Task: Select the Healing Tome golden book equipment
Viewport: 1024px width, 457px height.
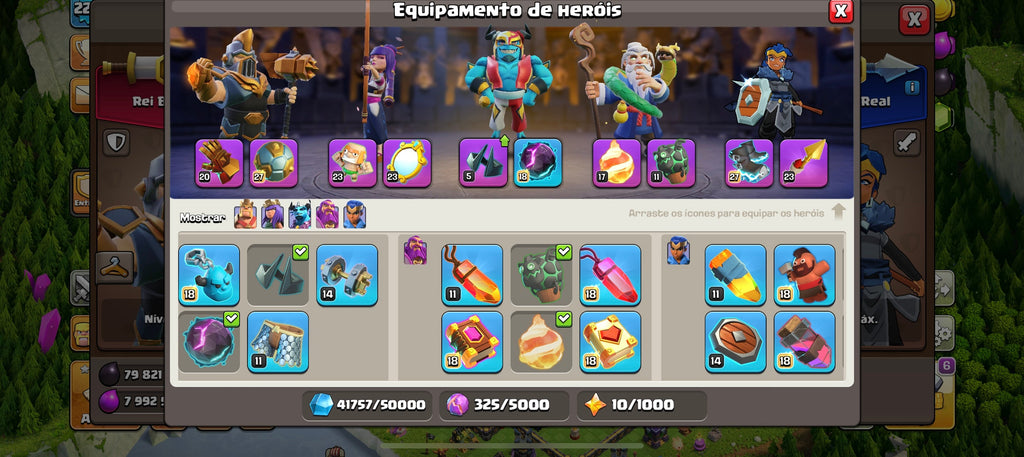Action: pyautogui.click(x=610, y=342)
